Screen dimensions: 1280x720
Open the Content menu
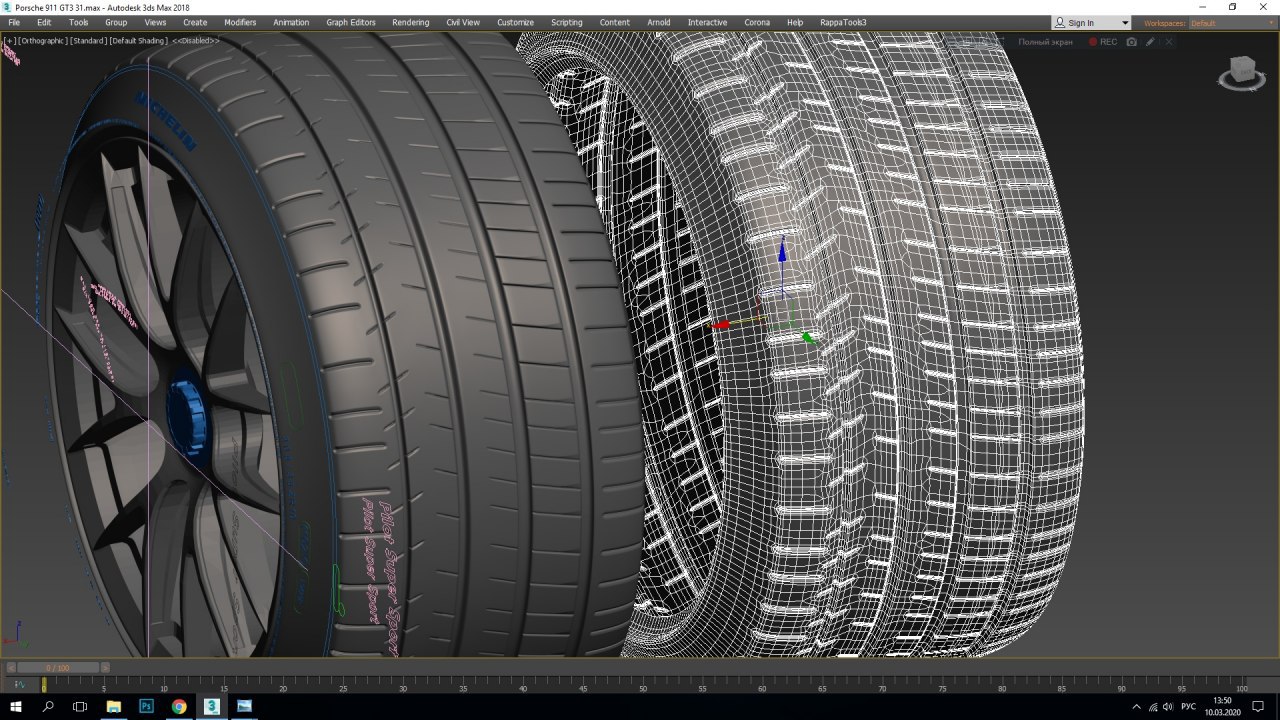(x=615, y=22)
